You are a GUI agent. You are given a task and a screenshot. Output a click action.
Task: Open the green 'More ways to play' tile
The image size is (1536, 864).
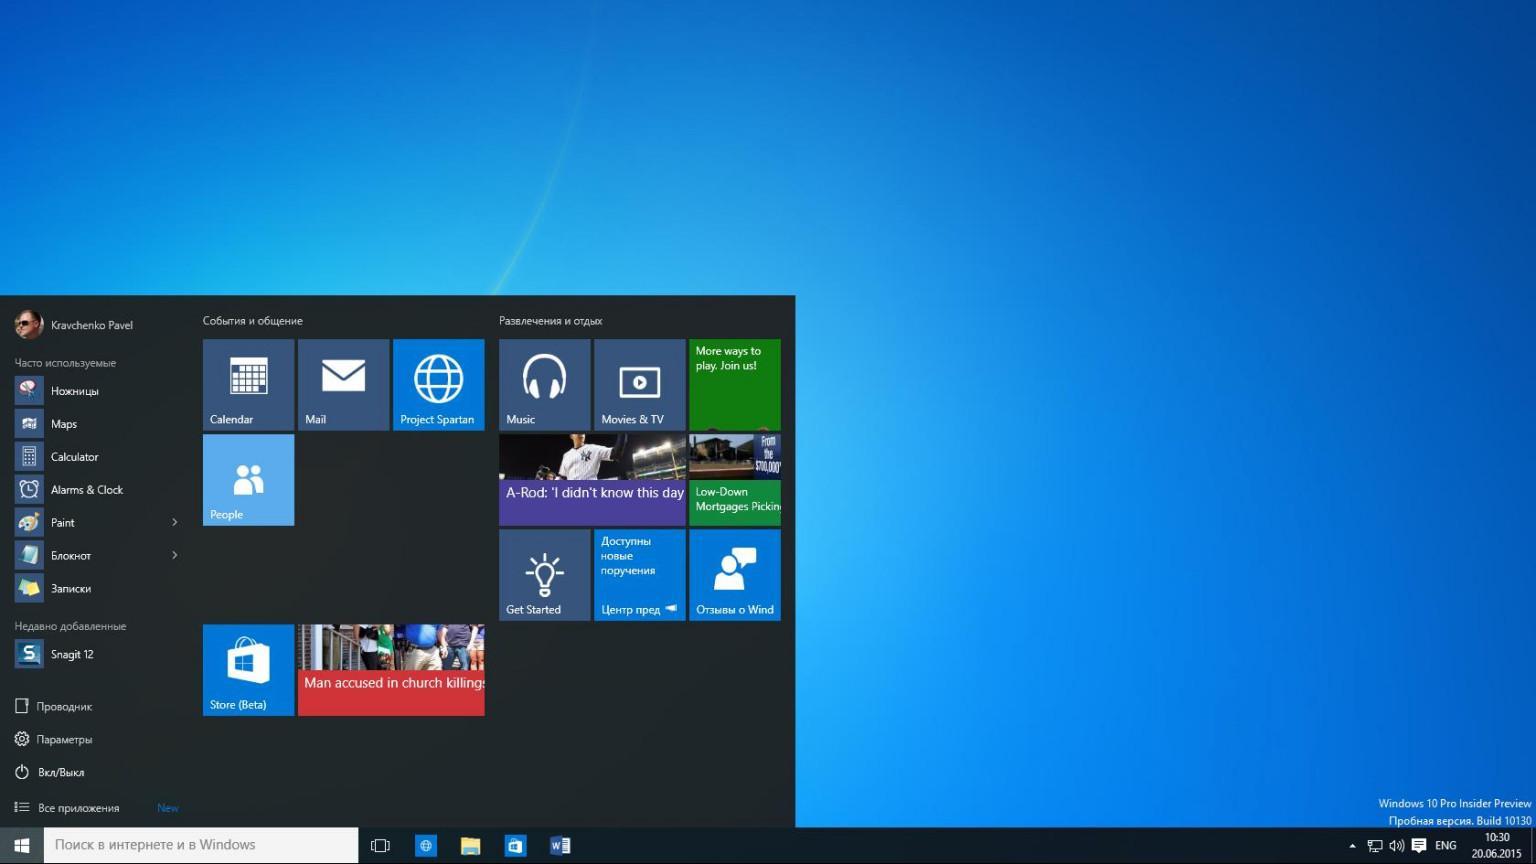click(x=734, y=385)
